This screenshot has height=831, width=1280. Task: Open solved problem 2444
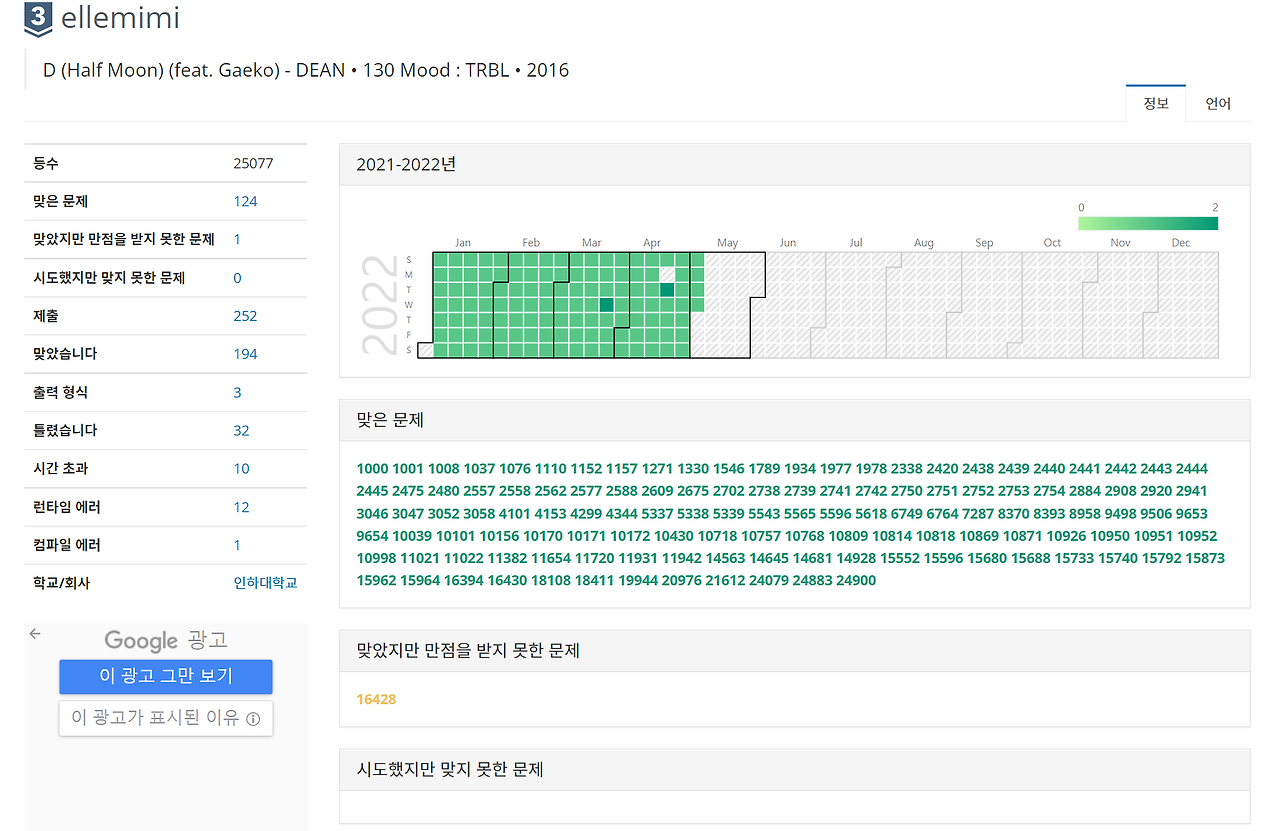(1192, 468)
